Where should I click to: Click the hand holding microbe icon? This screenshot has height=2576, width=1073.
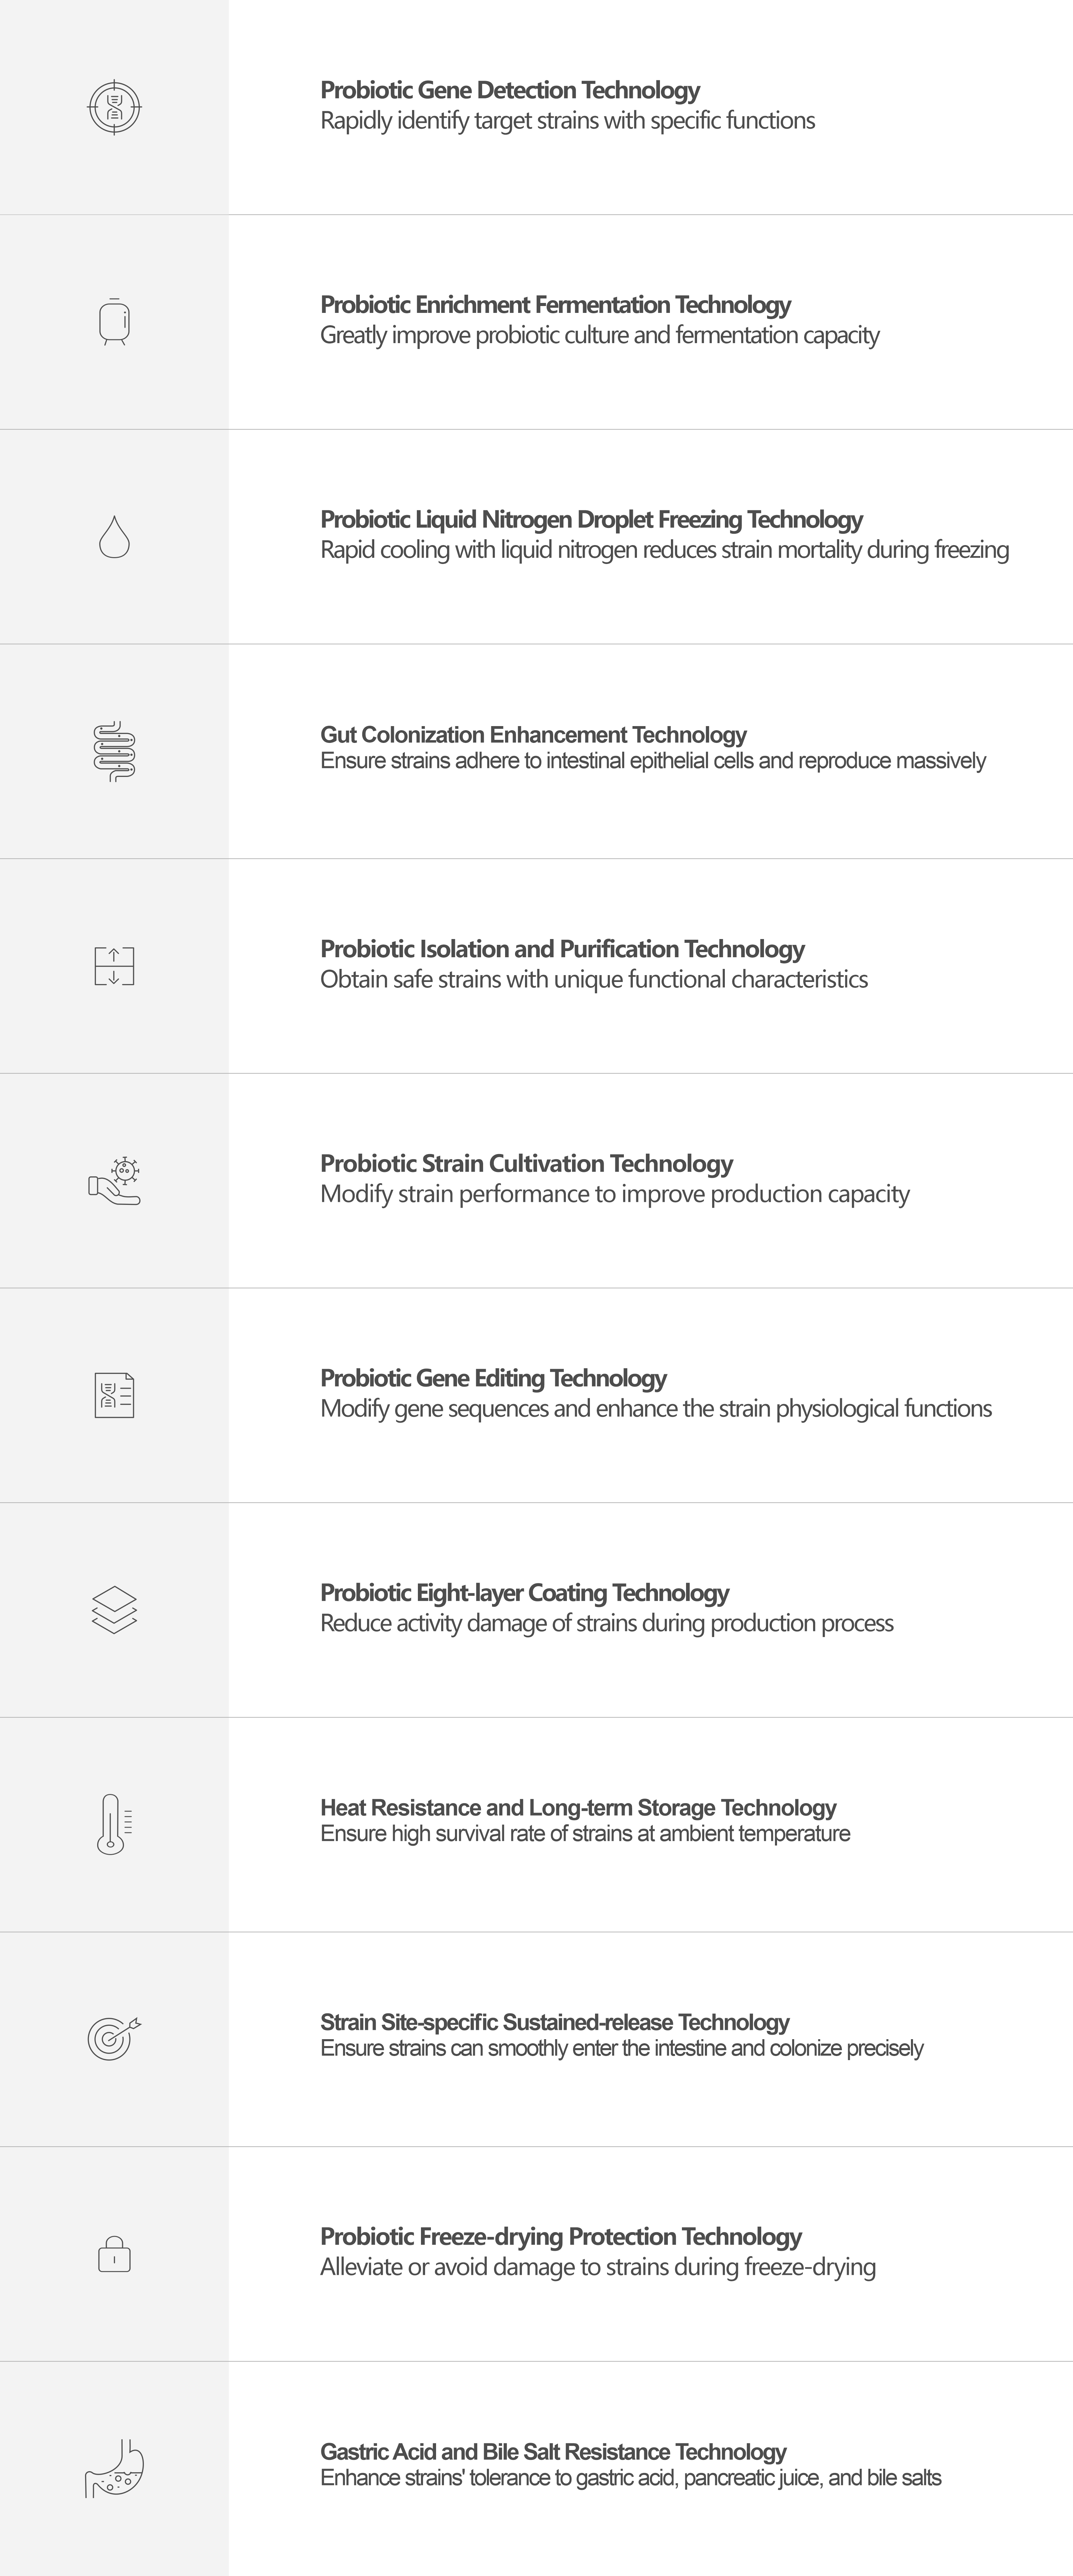(114, 1181)
